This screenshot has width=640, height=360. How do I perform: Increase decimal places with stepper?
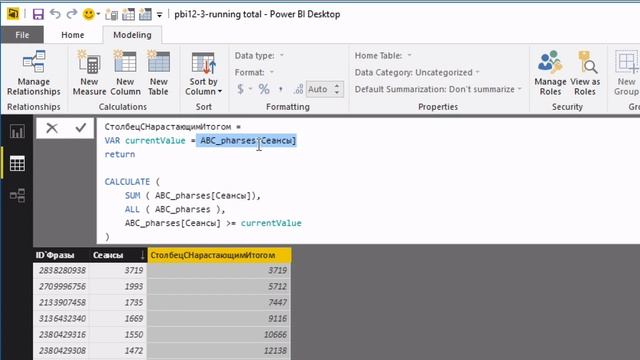pyautogui.click(x=337, y=86)
